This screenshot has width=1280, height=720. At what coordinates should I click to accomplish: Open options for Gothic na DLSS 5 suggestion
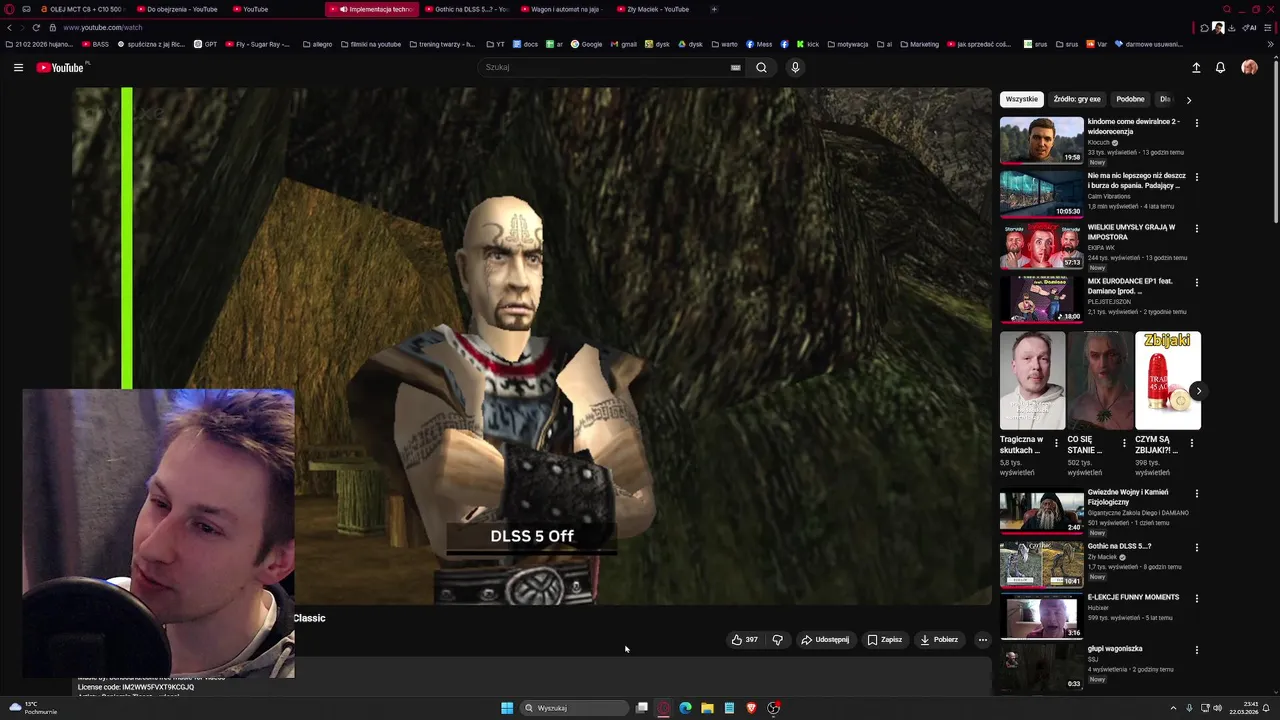1196,547
